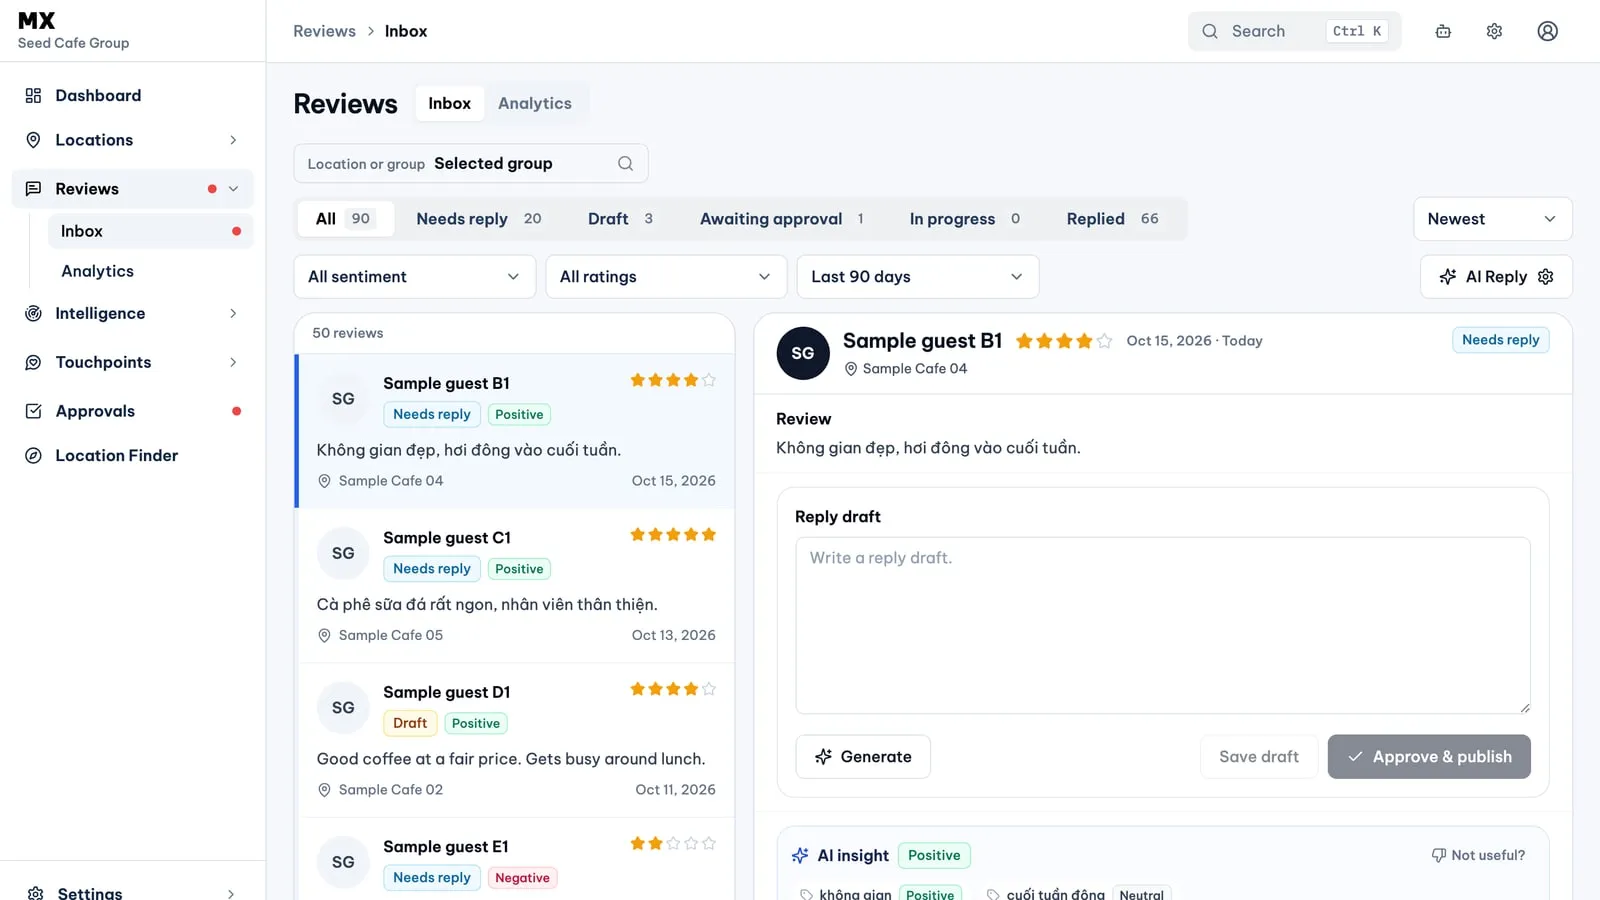Open the Dashboard page from its grid icon

coord(33,96)
